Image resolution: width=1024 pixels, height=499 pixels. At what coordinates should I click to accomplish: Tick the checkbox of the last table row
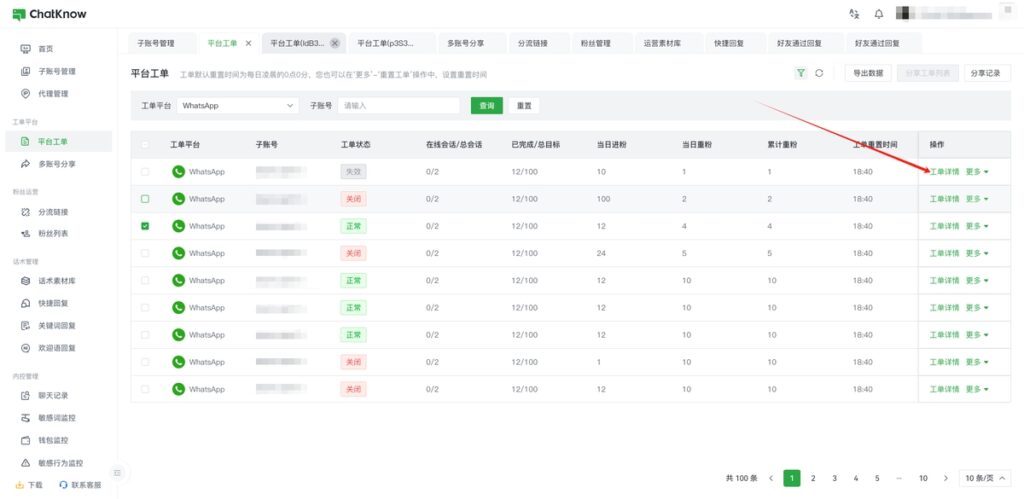coord(145,389)
